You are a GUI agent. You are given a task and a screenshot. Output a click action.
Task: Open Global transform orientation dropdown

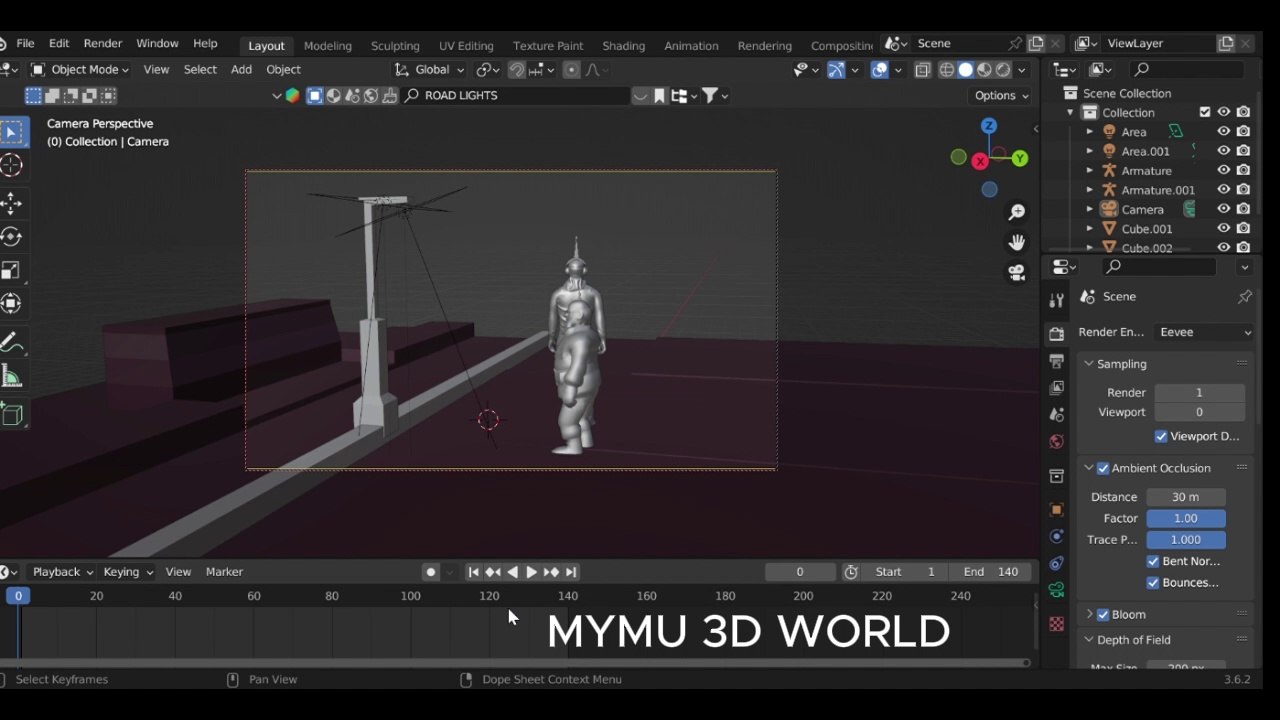tap(429, 70)
